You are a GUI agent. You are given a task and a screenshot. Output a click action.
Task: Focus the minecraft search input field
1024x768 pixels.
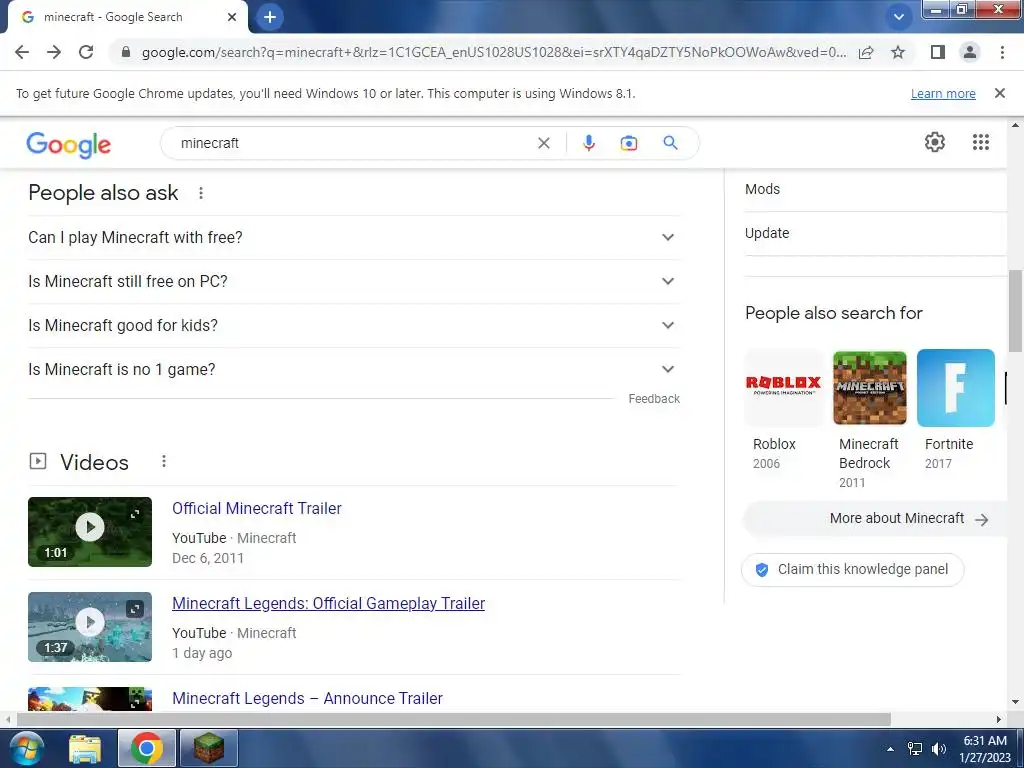[x=353, y=143]
